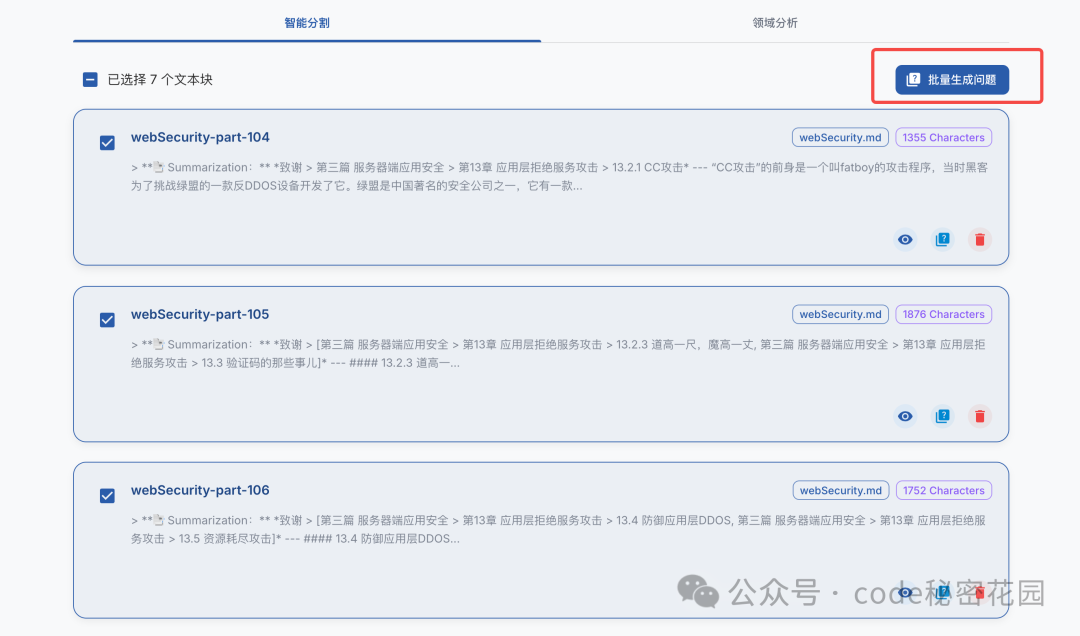Click the 已选择 7 个文本块 label

(160, 80)
